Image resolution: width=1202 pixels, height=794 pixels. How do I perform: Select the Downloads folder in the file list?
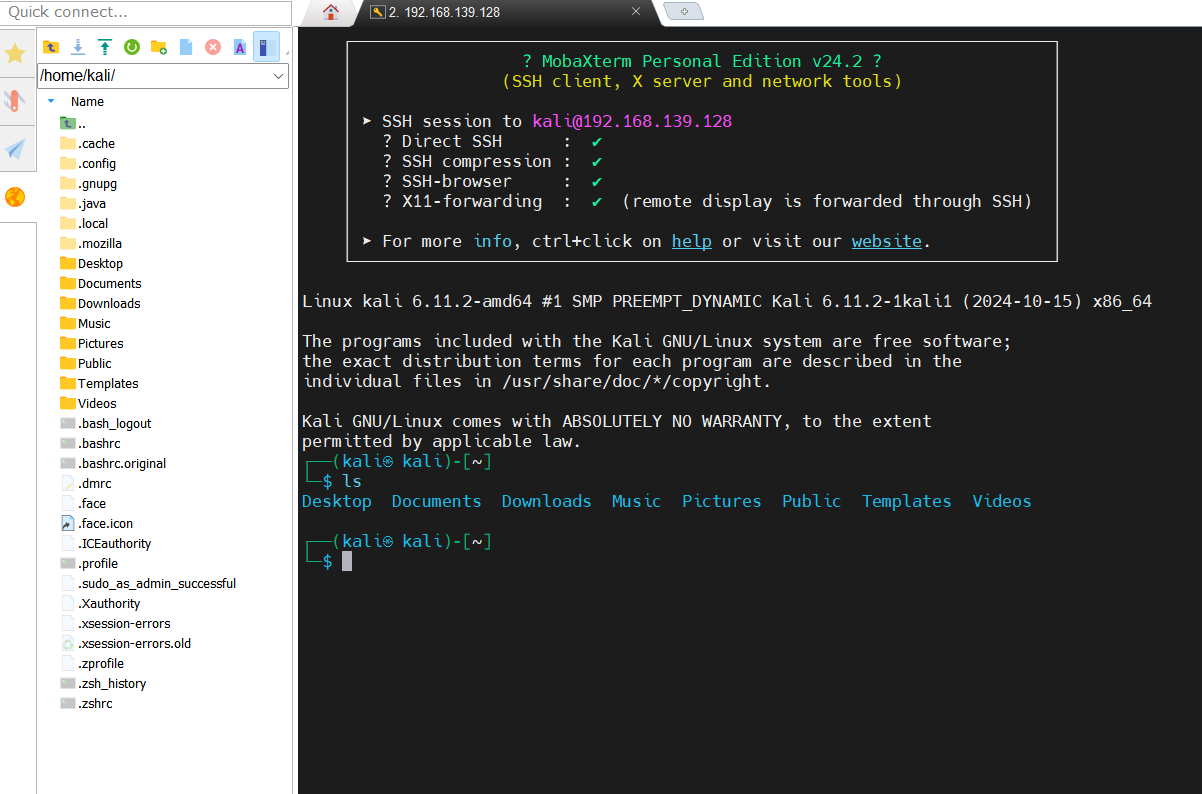coord(100,304)
